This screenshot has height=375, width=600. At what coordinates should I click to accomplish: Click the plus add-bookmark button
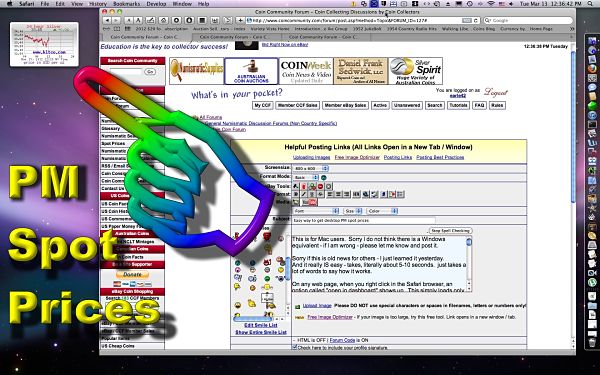pos(240,20)
